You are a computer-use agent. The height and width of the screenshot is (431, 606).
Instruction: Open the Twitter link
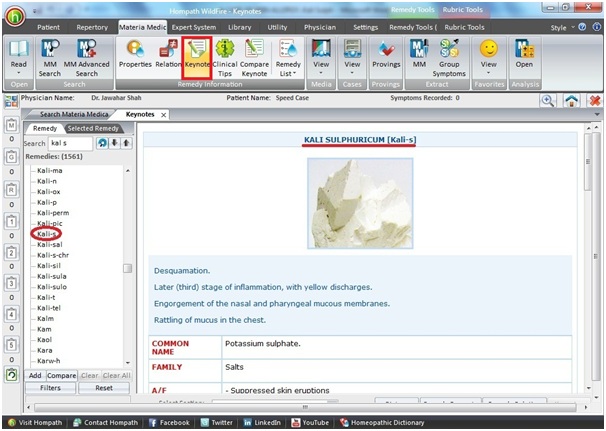(x=216, y=422)
